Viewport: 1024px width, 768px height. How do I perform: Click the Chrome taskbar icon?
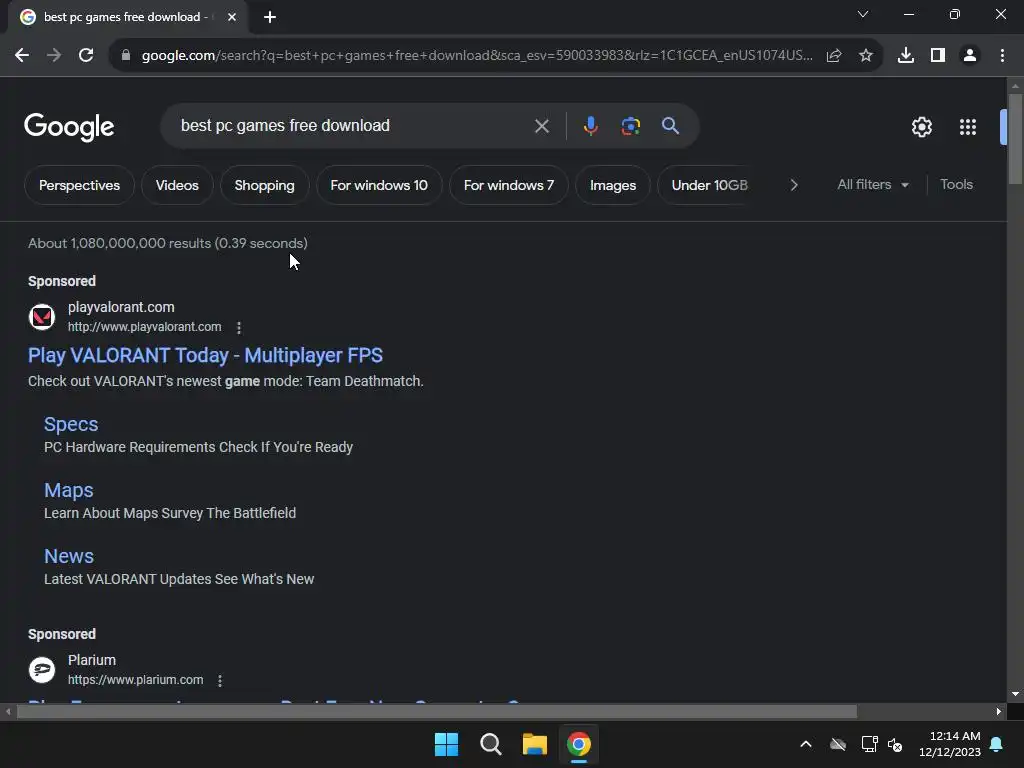[579, 744]
